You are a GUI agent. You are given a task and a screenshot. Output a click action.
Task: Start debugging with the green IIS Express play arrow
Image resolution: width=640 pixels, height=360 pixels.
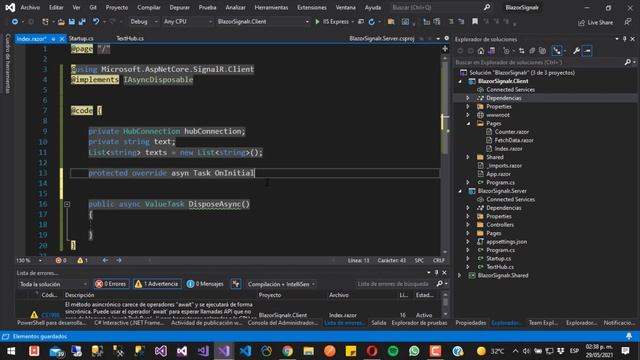[x=317, y=22]
